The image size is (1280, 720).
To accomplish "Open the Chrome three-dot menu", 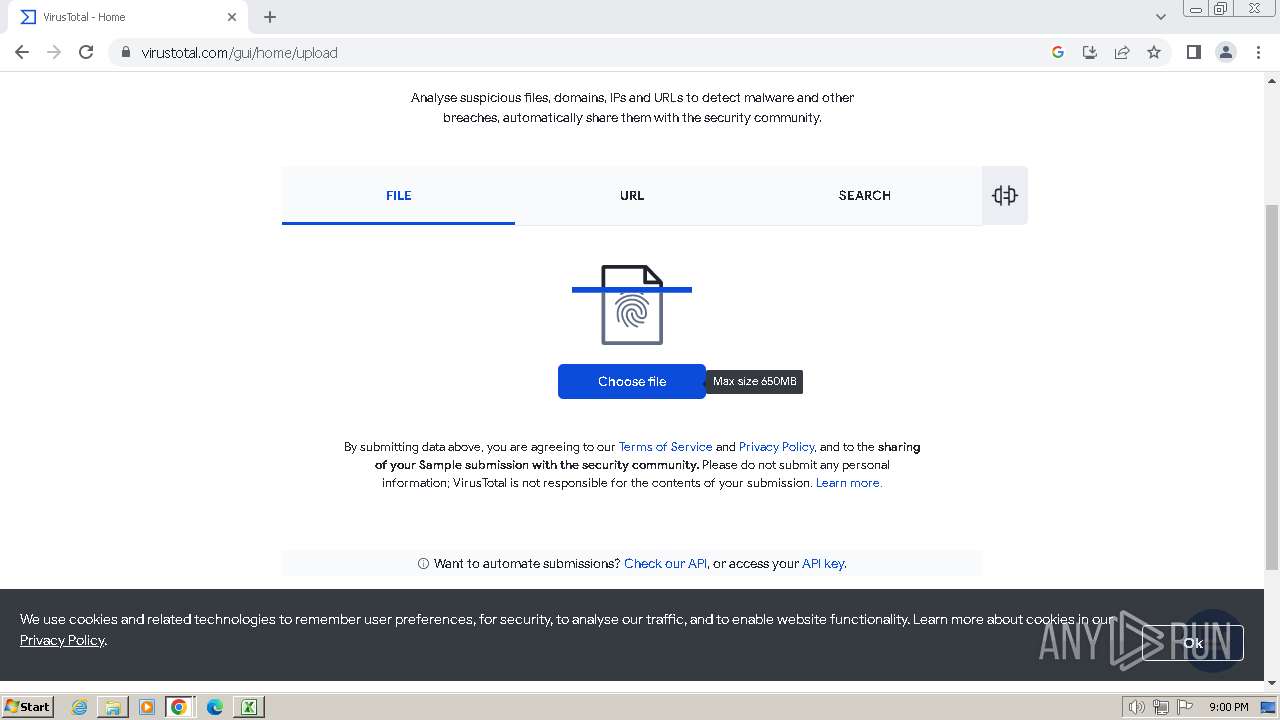I will click(1258, 52).
